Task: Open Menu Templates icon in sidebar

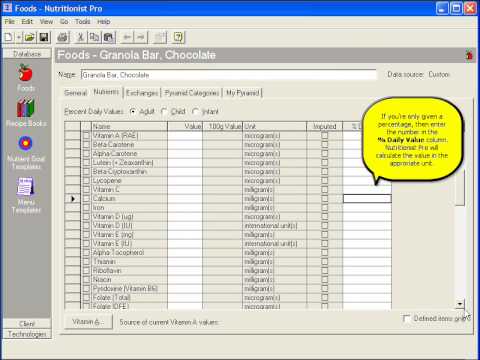Action: point(25,186)
